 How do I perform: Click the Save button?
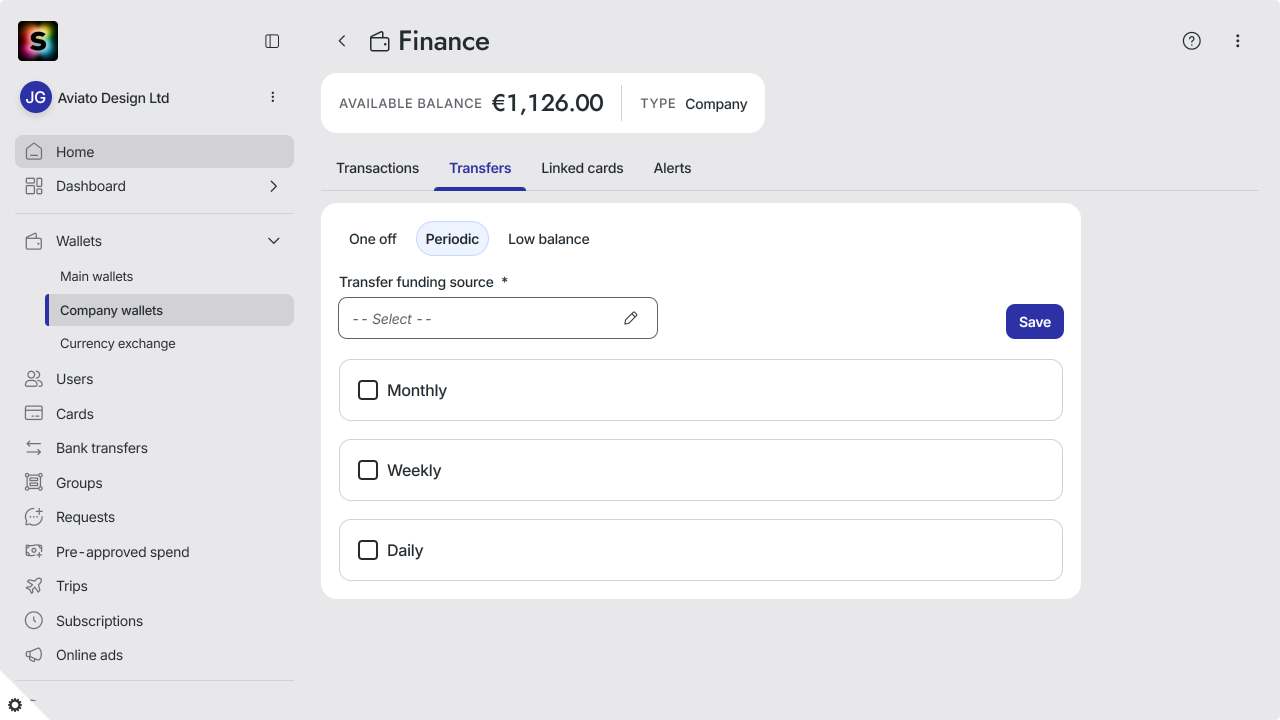[1035, 322]
